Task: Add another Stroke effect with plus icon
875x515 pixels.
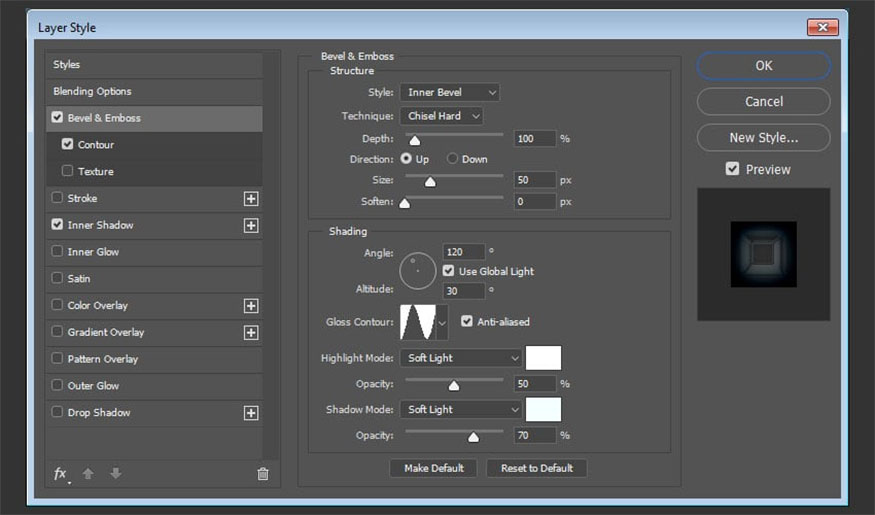Action: [251, 199]
